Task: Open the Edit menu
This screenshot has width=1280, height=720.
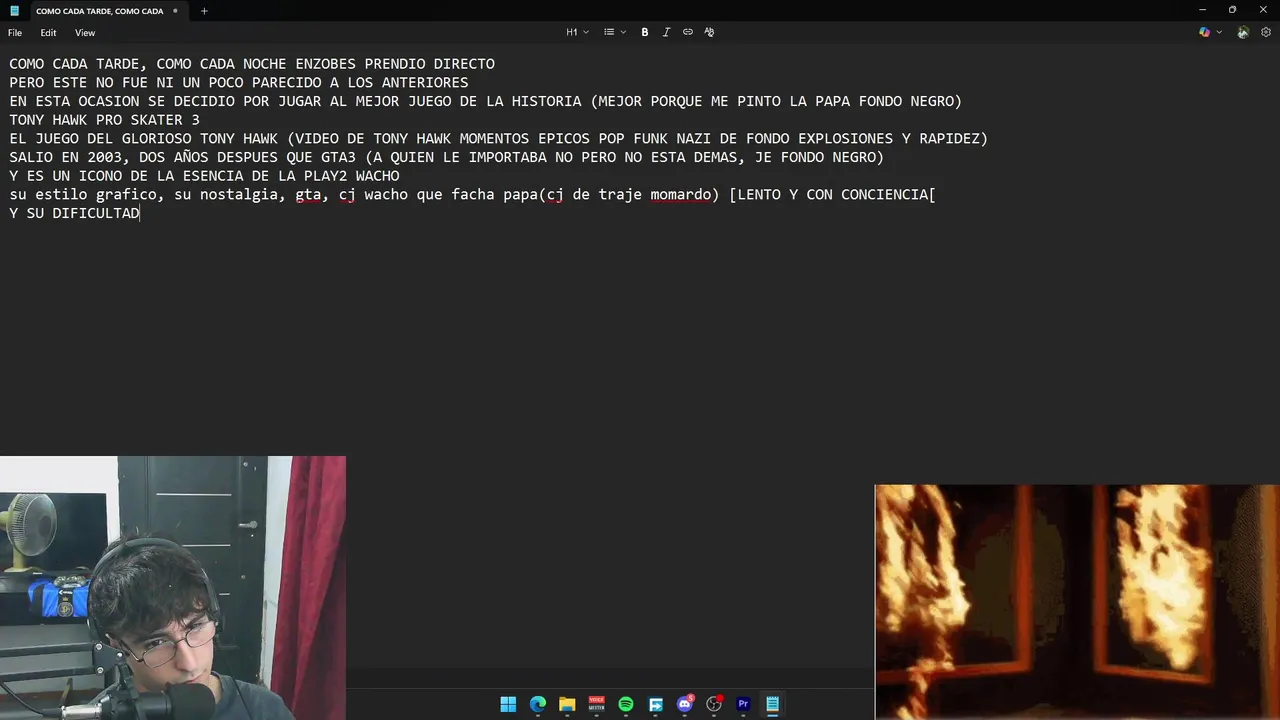Action: (x=48, y=33)
